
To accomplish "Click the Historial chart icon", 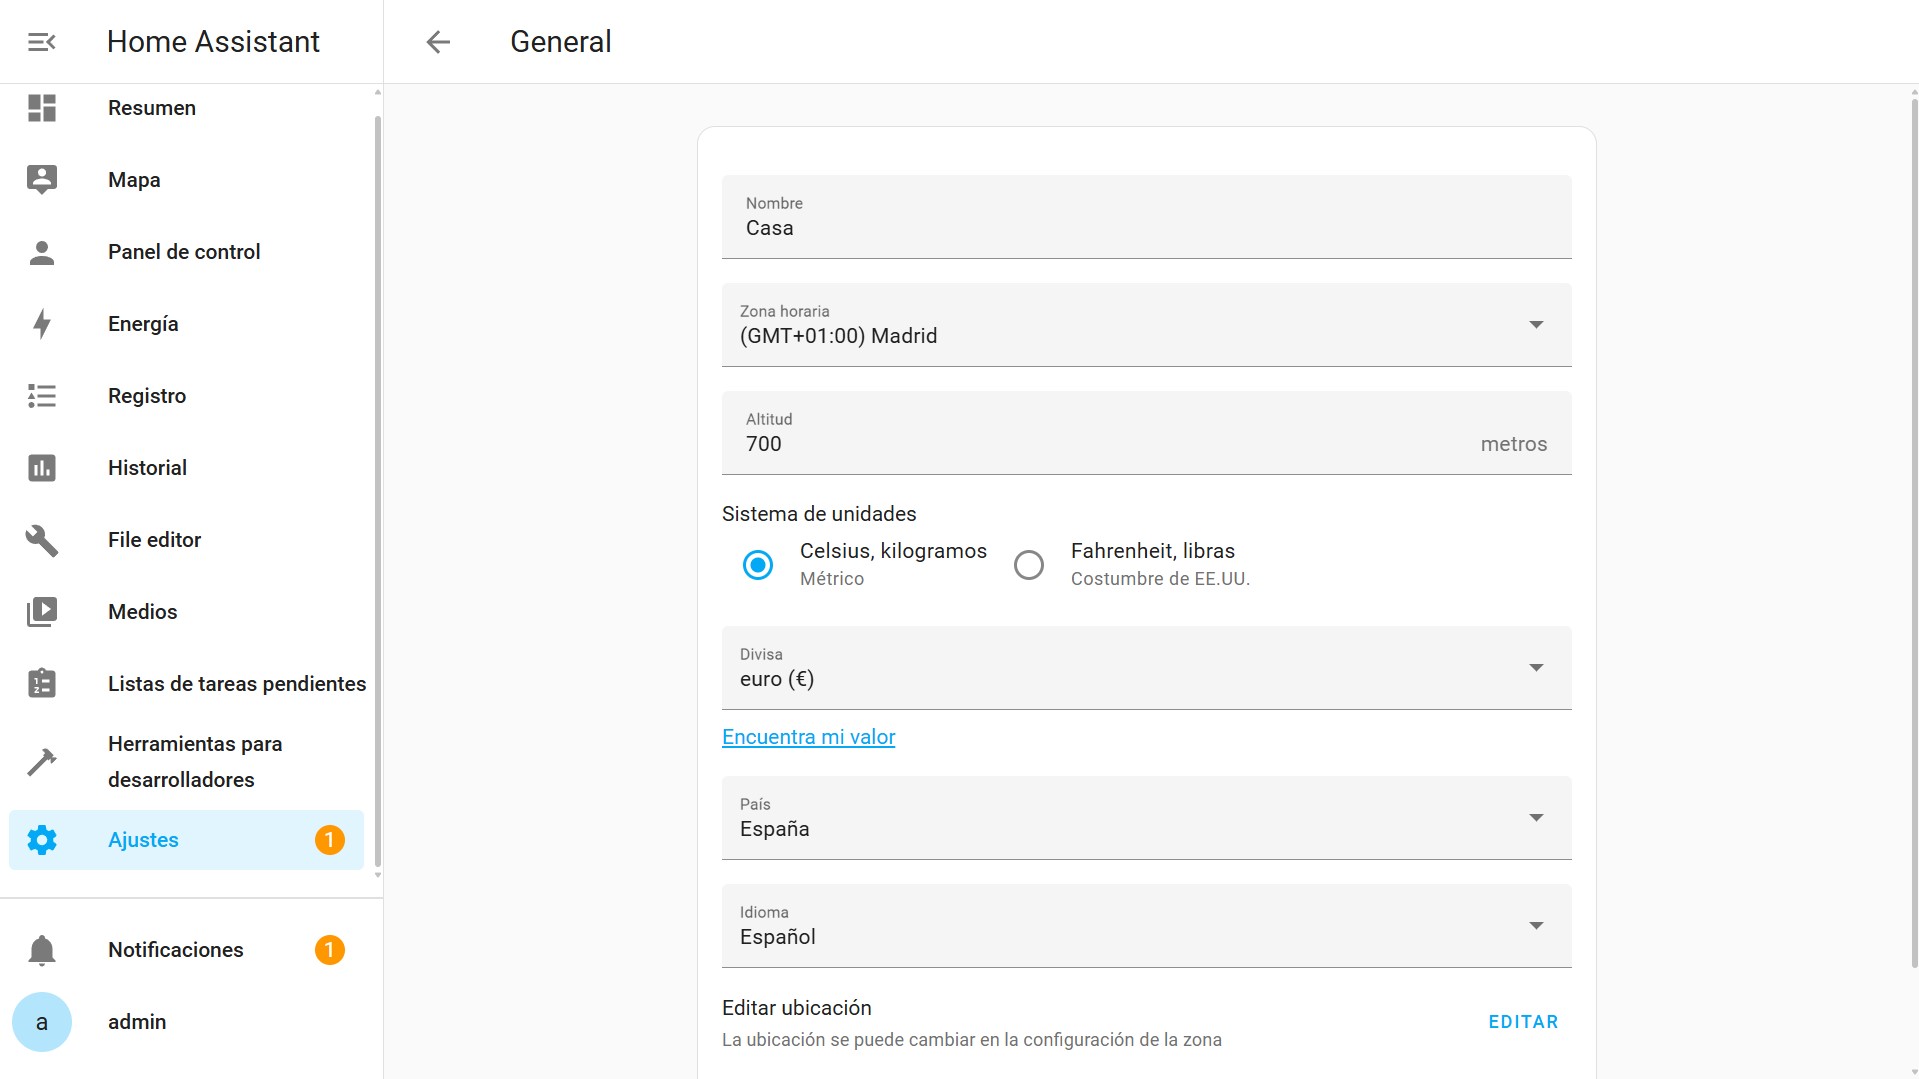I will pyautogui.click(x=41, y=468).
